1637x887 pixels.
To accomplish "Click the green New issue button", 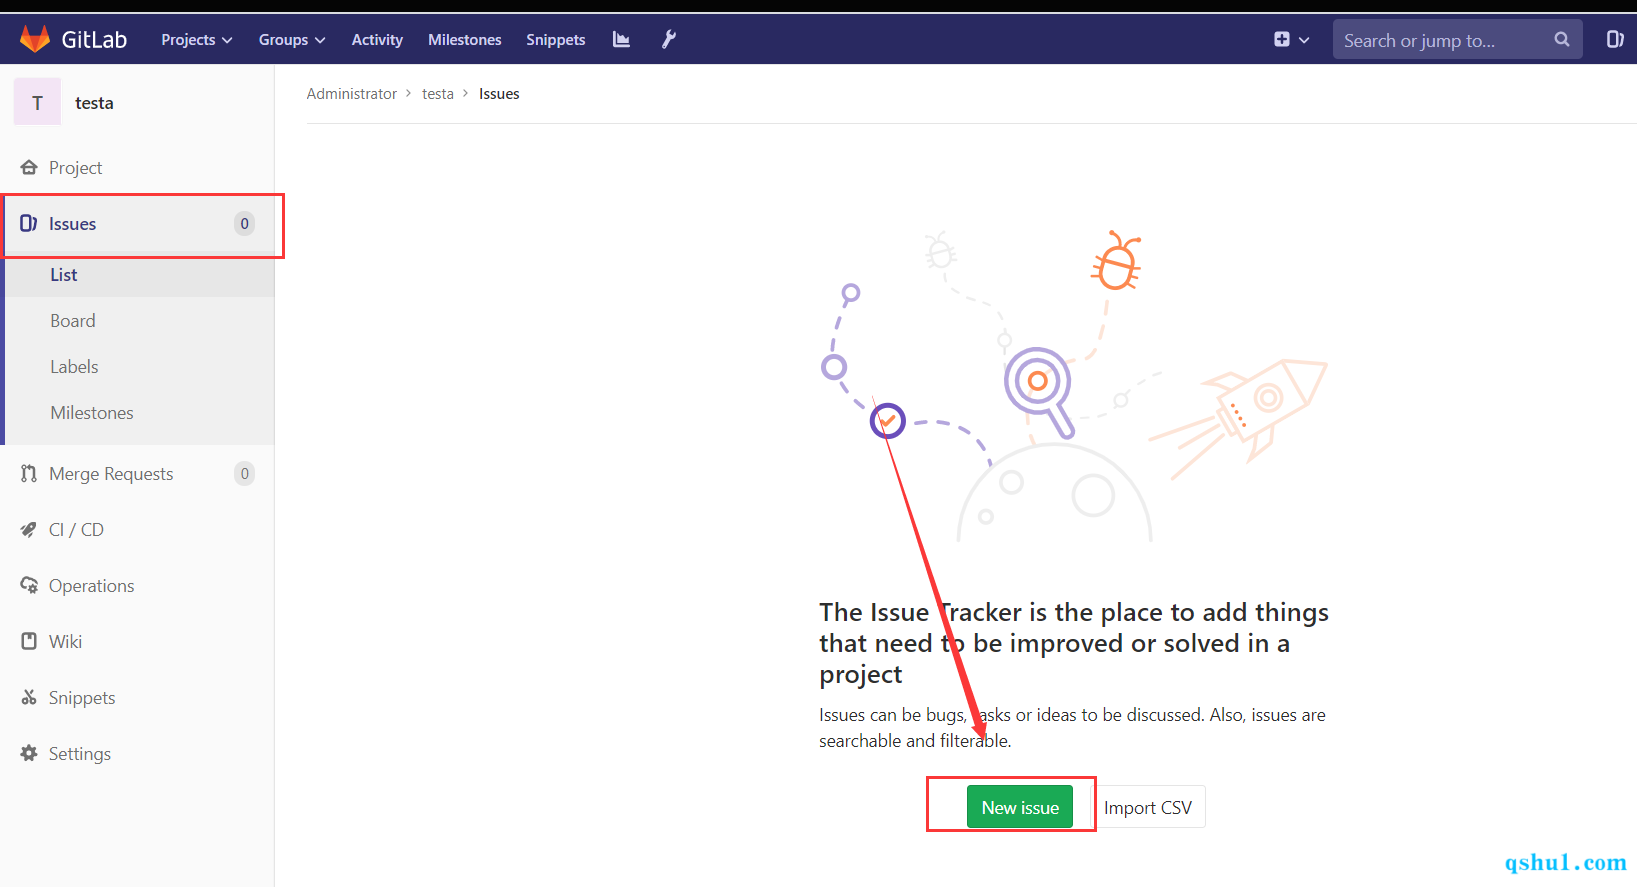I will (1020, 807).
